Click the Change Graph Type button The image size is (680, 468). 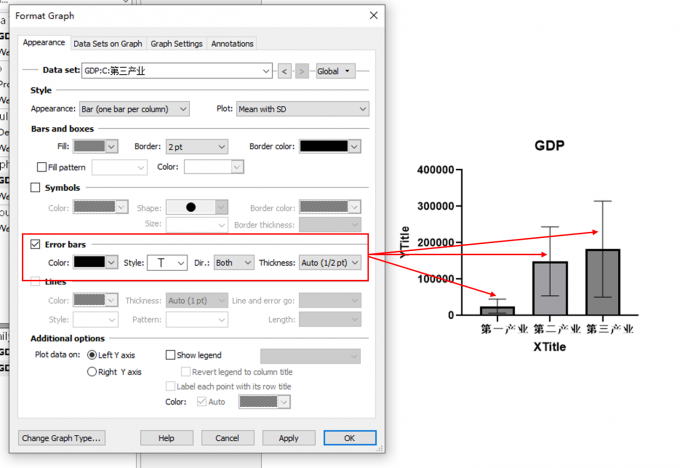click(x=62, y=438)
